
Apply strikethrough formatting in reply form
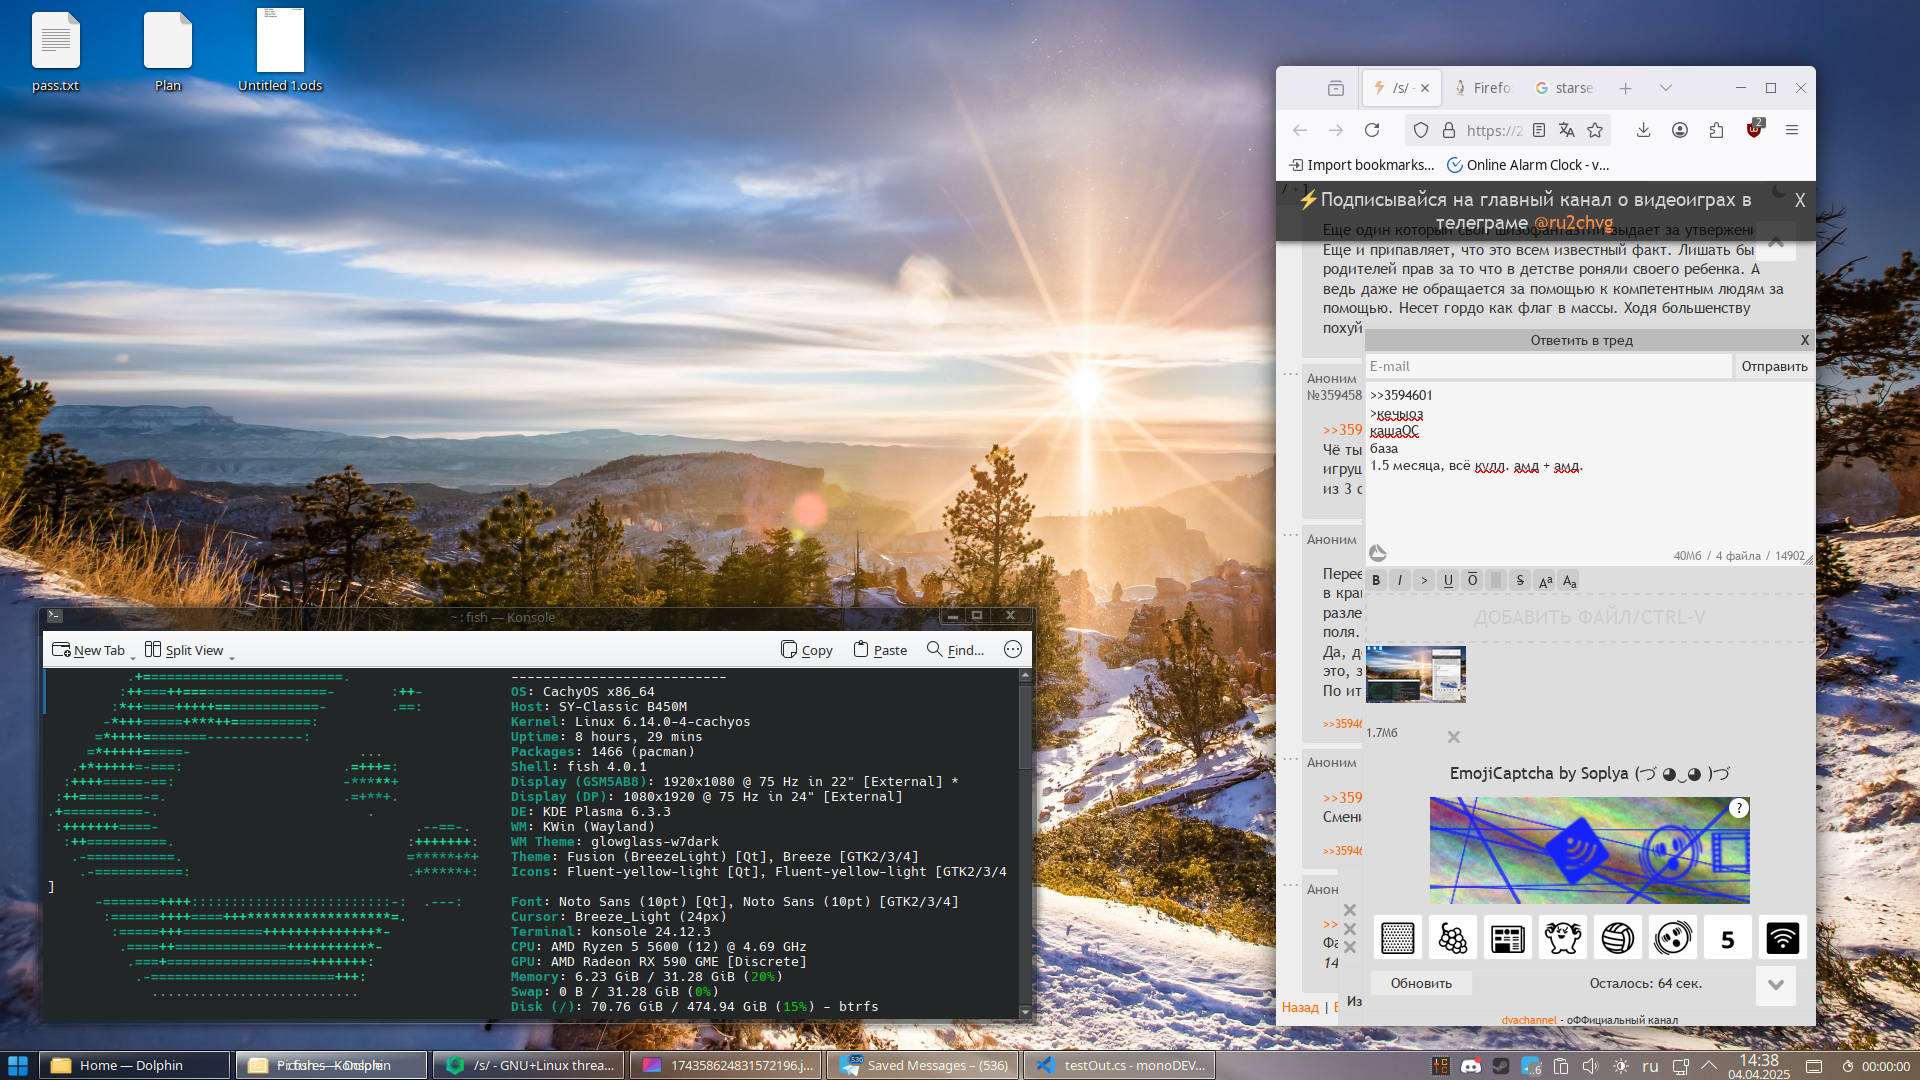click(x=1520, y=581)
